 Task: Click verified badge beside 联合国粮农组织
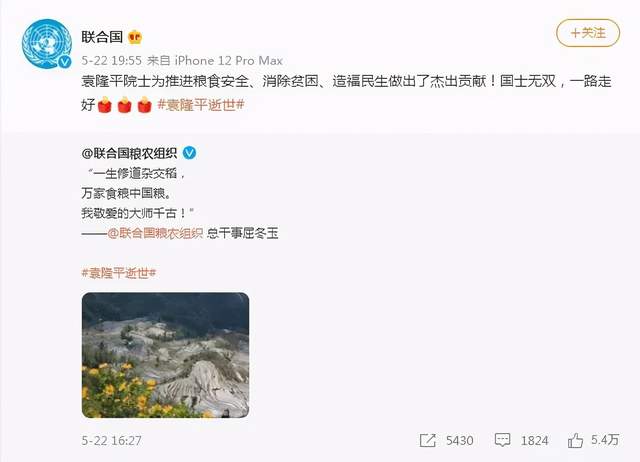(x=189, y=153)
